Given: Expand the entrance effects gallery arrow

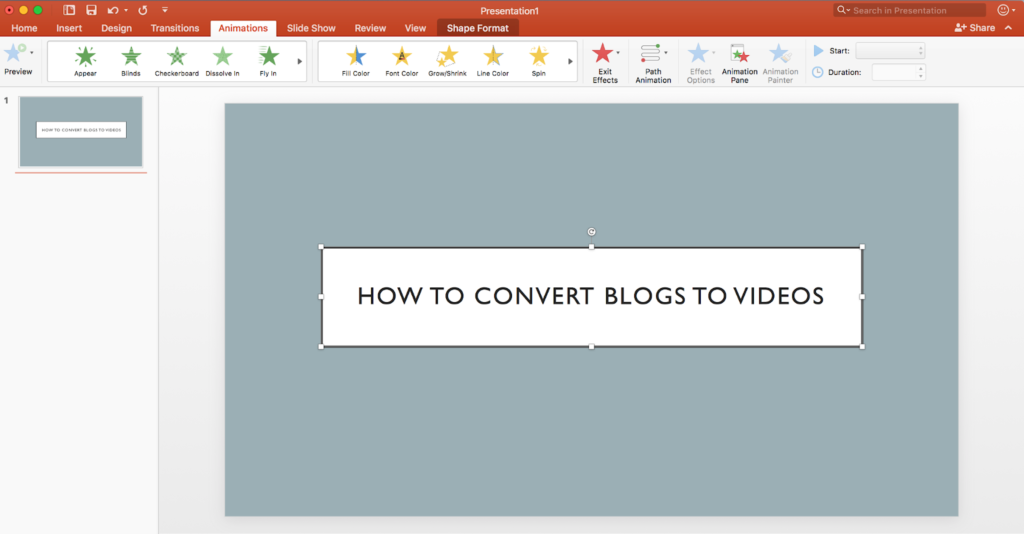Looking at the screenshot, I should tap(300, 61).
